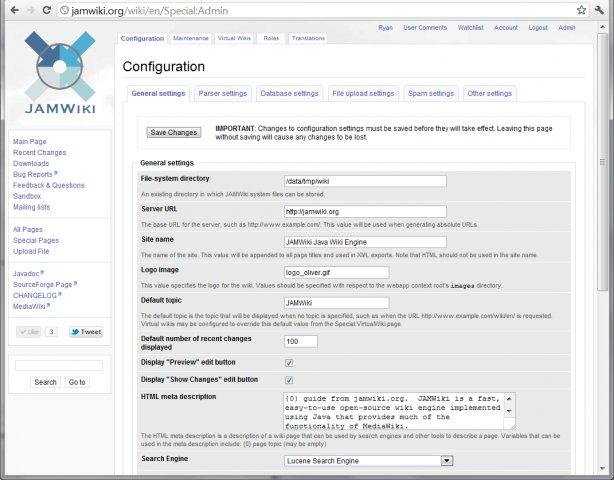The image size is (614, 480).
Task: Click the Save Changes button
Action: (x=174, y=133)
